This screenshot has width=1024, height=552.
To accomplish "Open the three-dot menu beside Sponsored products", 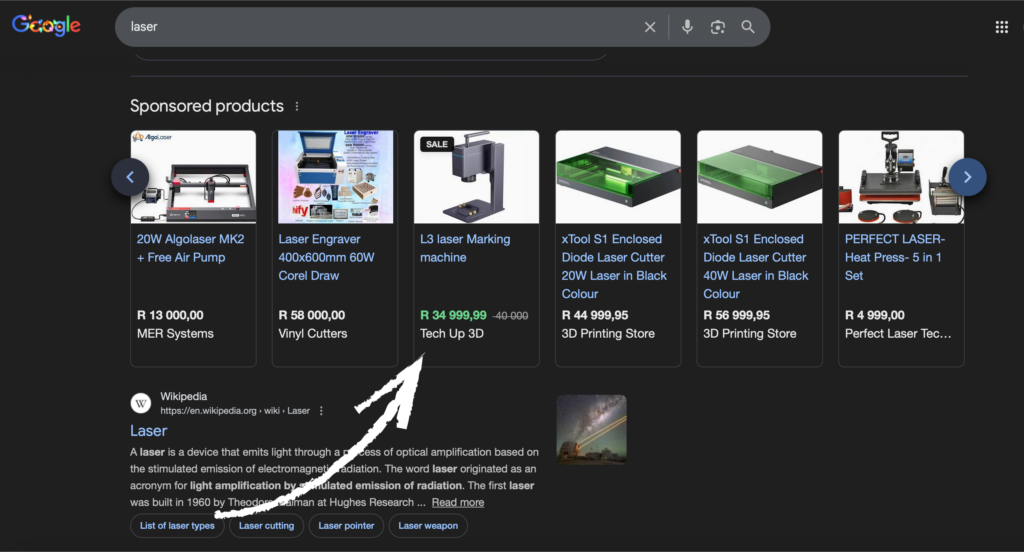I will pos(297,106).
